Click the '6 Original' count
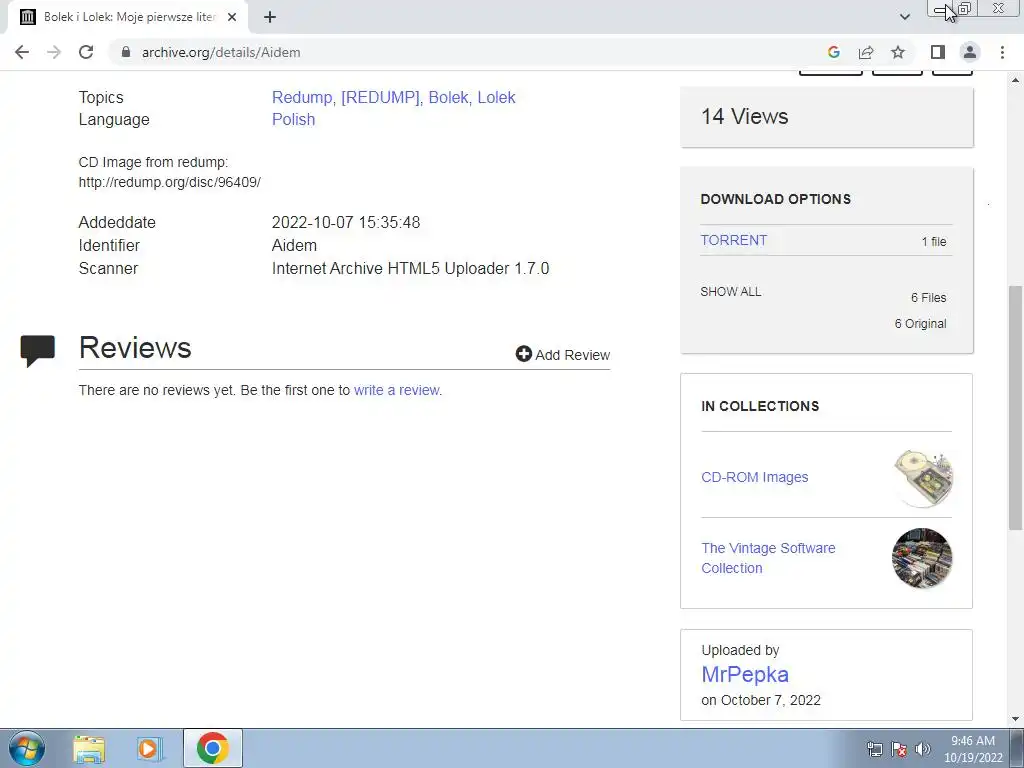This screenshot has width=1024, height=768. coord(920,324)
